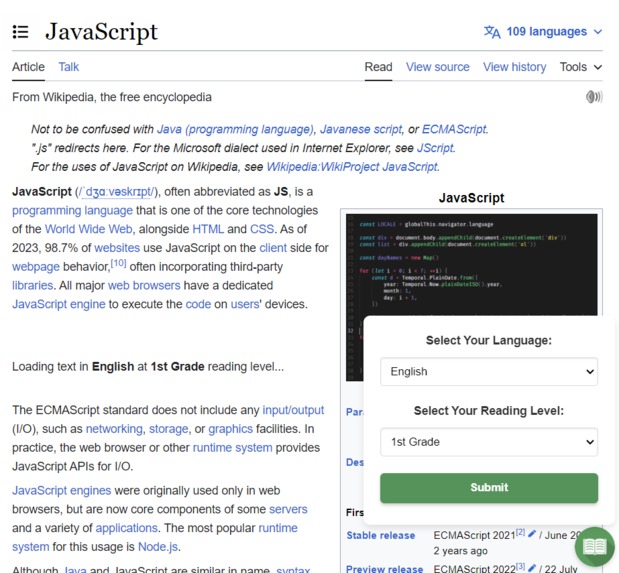Select the Read tab
The height and width of the screenshot is (573, 619).
coord(378,67)
